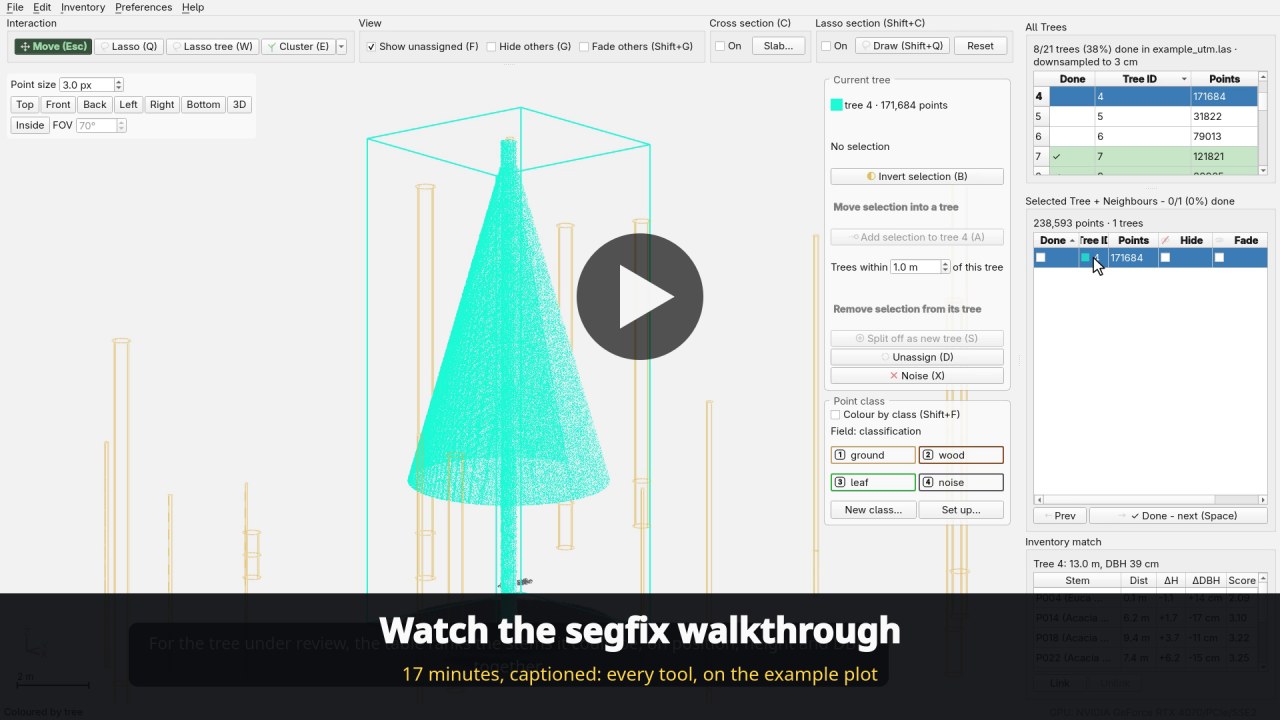Viewport: 1280px width, 720px height.
Task: Reset the lasso section
Action: point(980,46)
